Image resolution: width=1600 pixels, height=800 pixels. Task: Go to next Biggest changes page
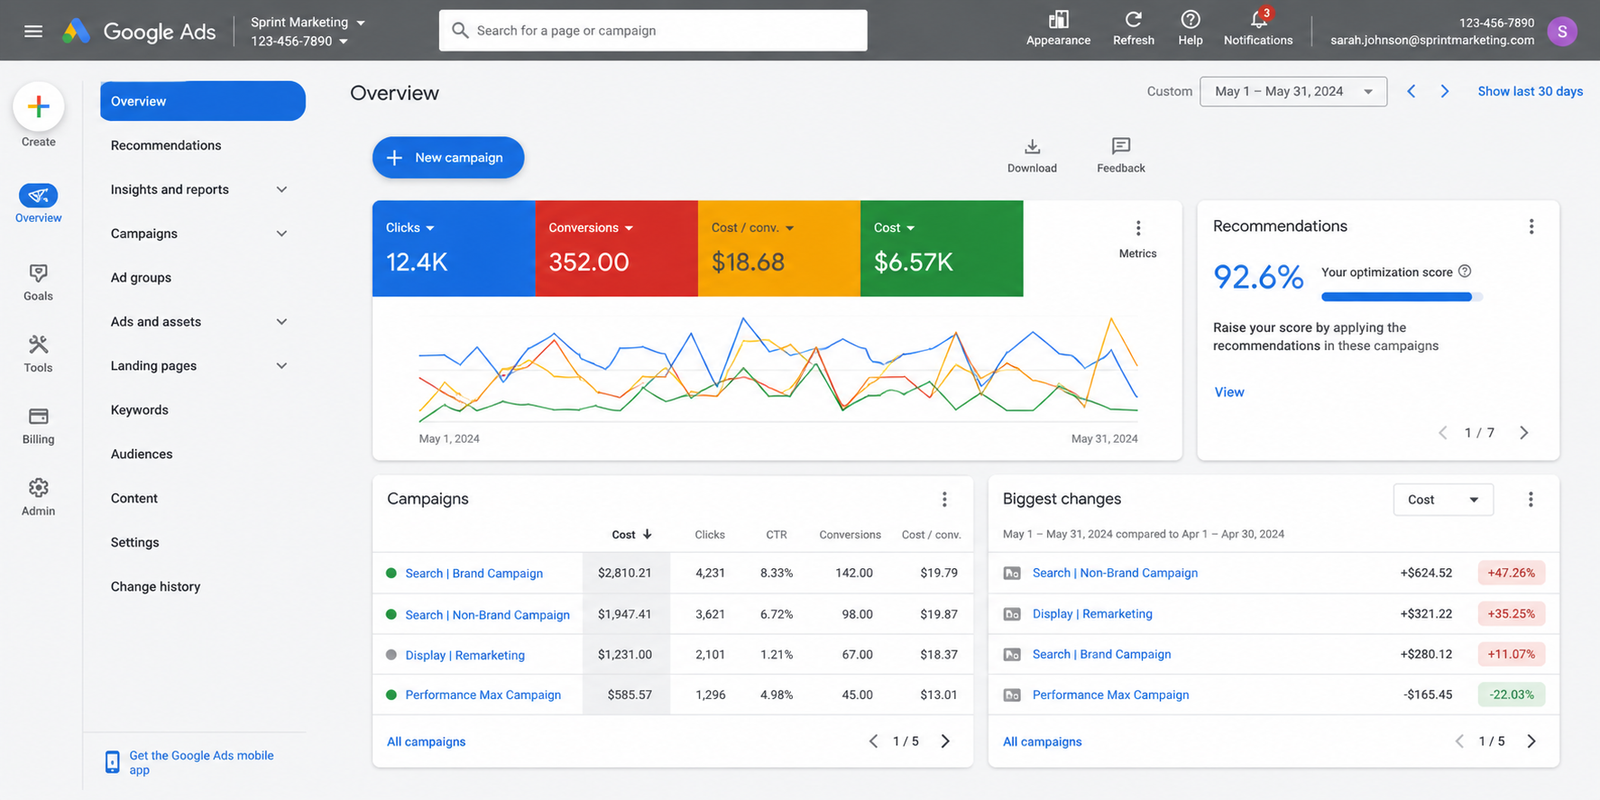tap(1531, 741)
